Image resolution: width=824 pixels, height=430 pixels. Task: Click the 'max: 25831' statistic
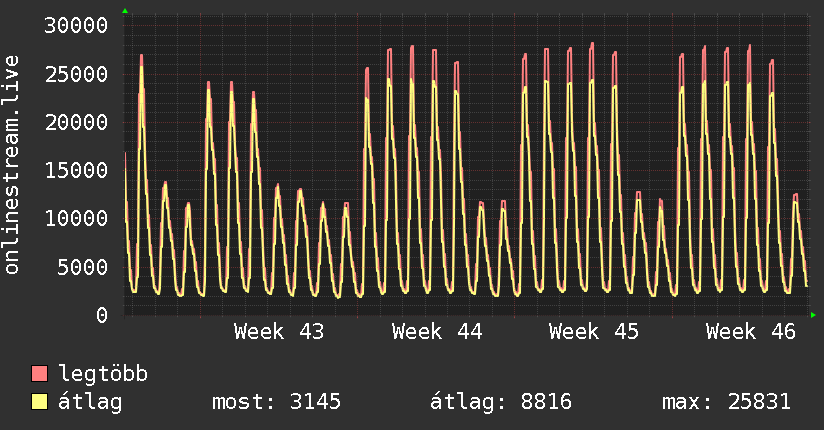click(x=726, y=402)
